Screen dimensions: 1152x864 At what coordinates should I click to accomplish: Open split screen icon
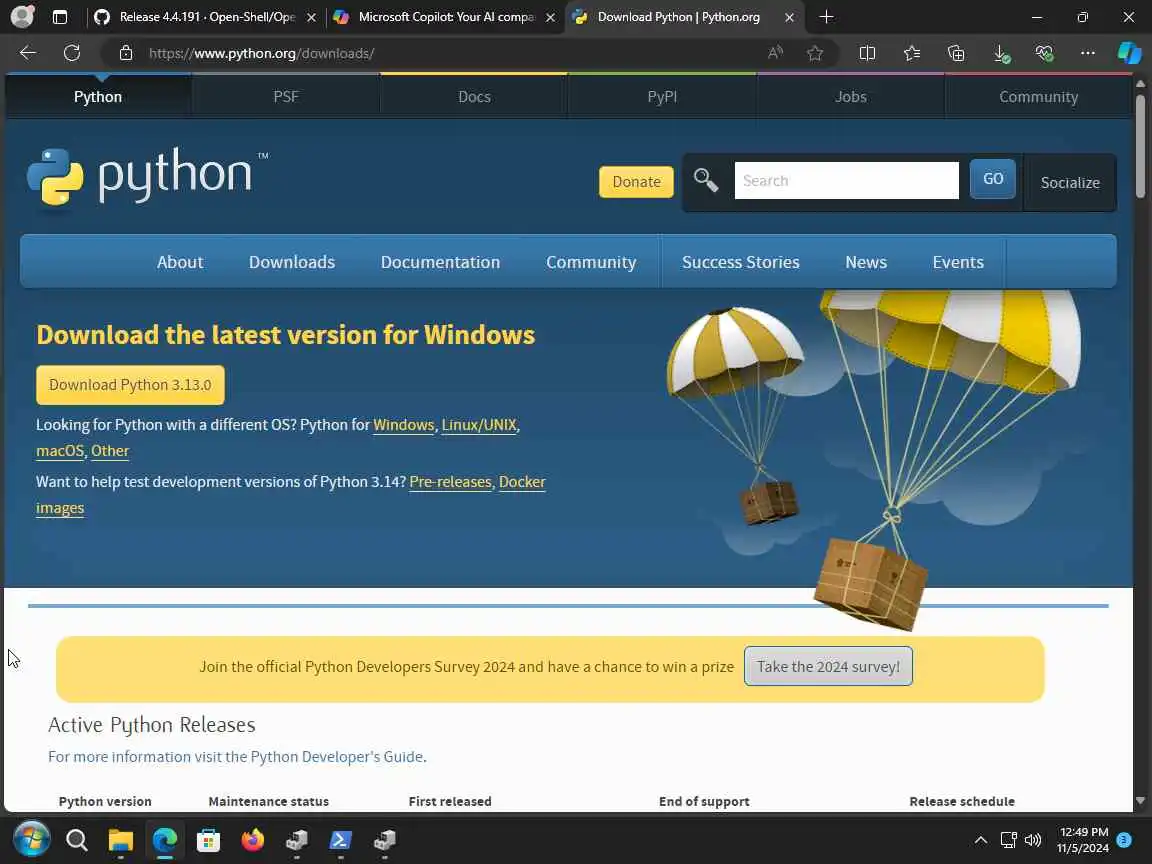867,53
